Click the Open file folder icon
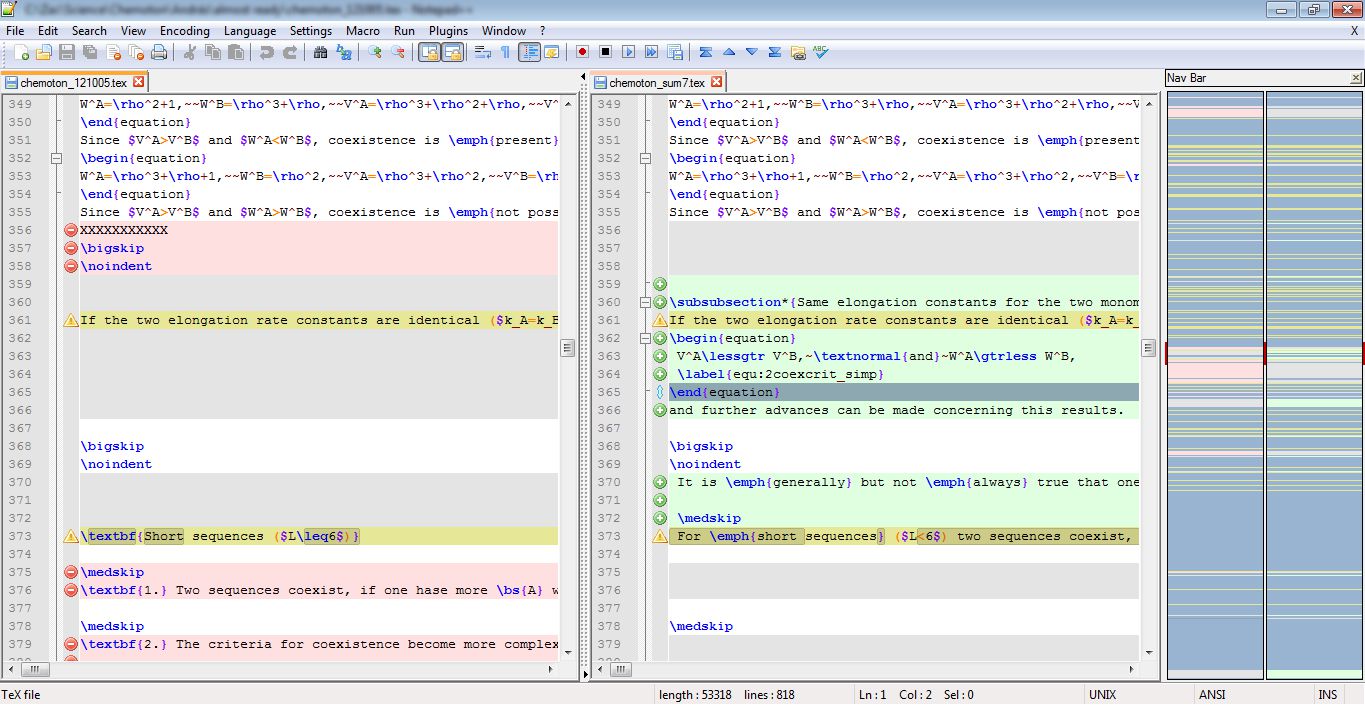 pos(43,52)
